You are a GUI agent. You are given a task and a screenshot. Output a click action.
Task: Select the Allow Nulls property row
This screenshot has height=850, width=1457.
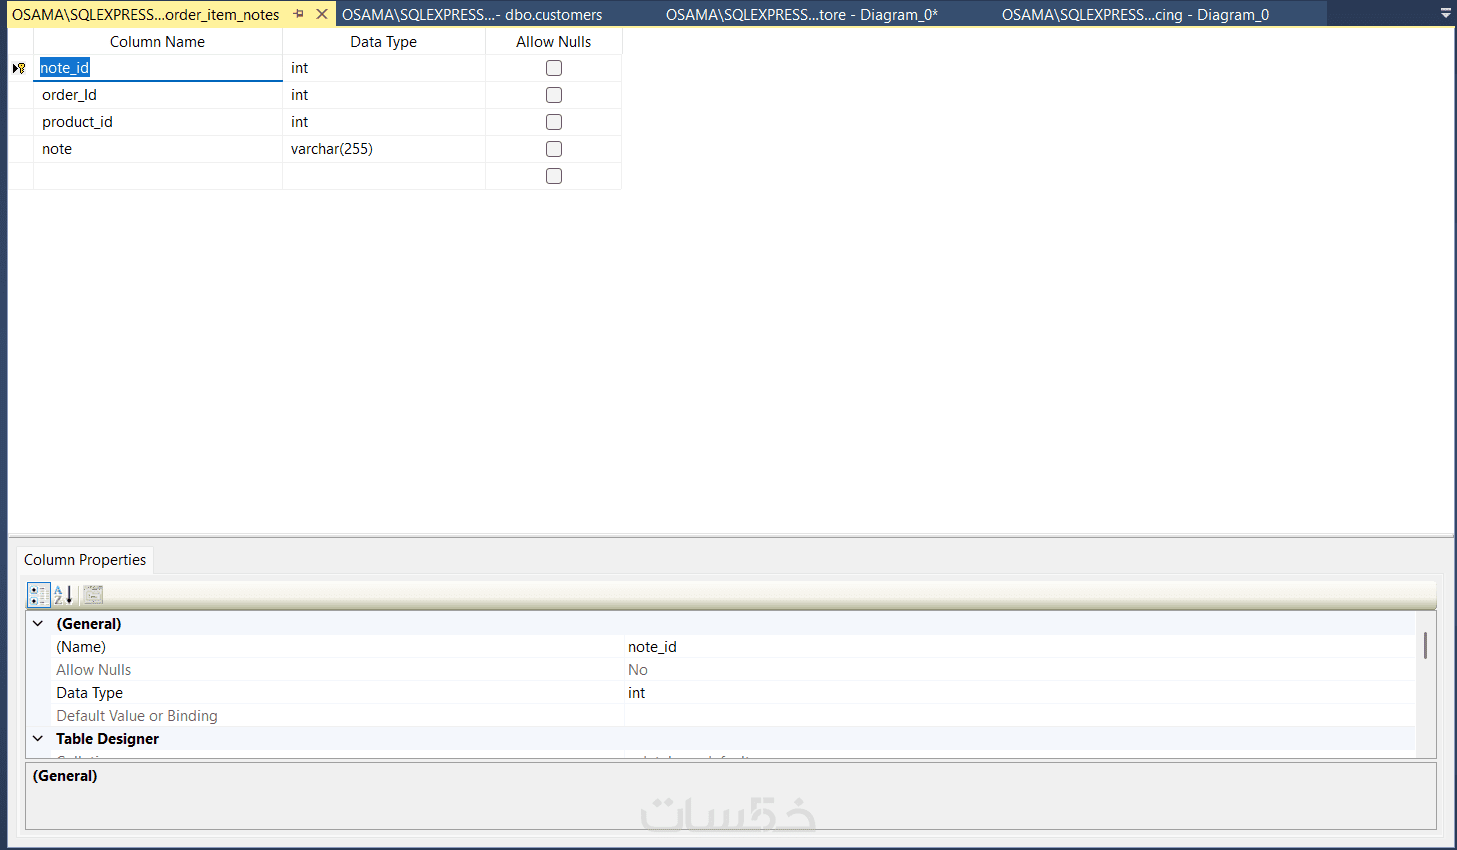point(733,670)
